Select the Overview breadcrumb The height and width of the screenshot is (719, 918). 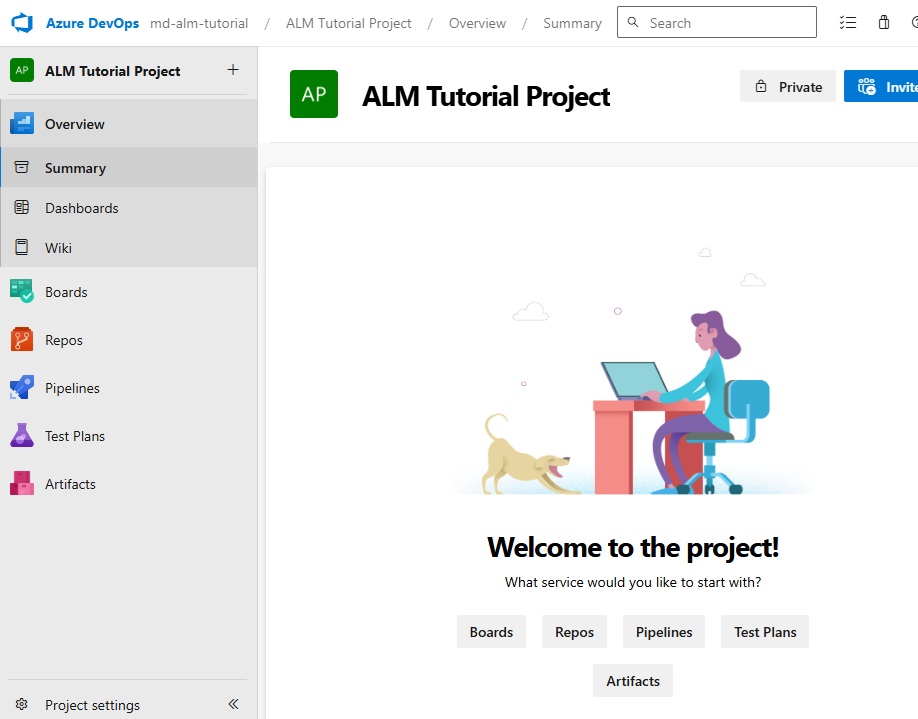(477, 23)
